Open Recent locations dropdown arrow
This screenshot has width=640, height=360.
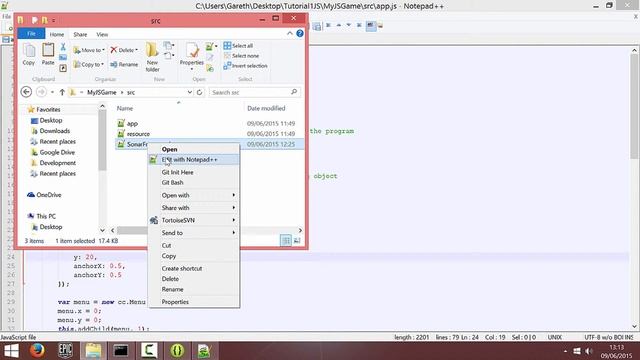52,92
